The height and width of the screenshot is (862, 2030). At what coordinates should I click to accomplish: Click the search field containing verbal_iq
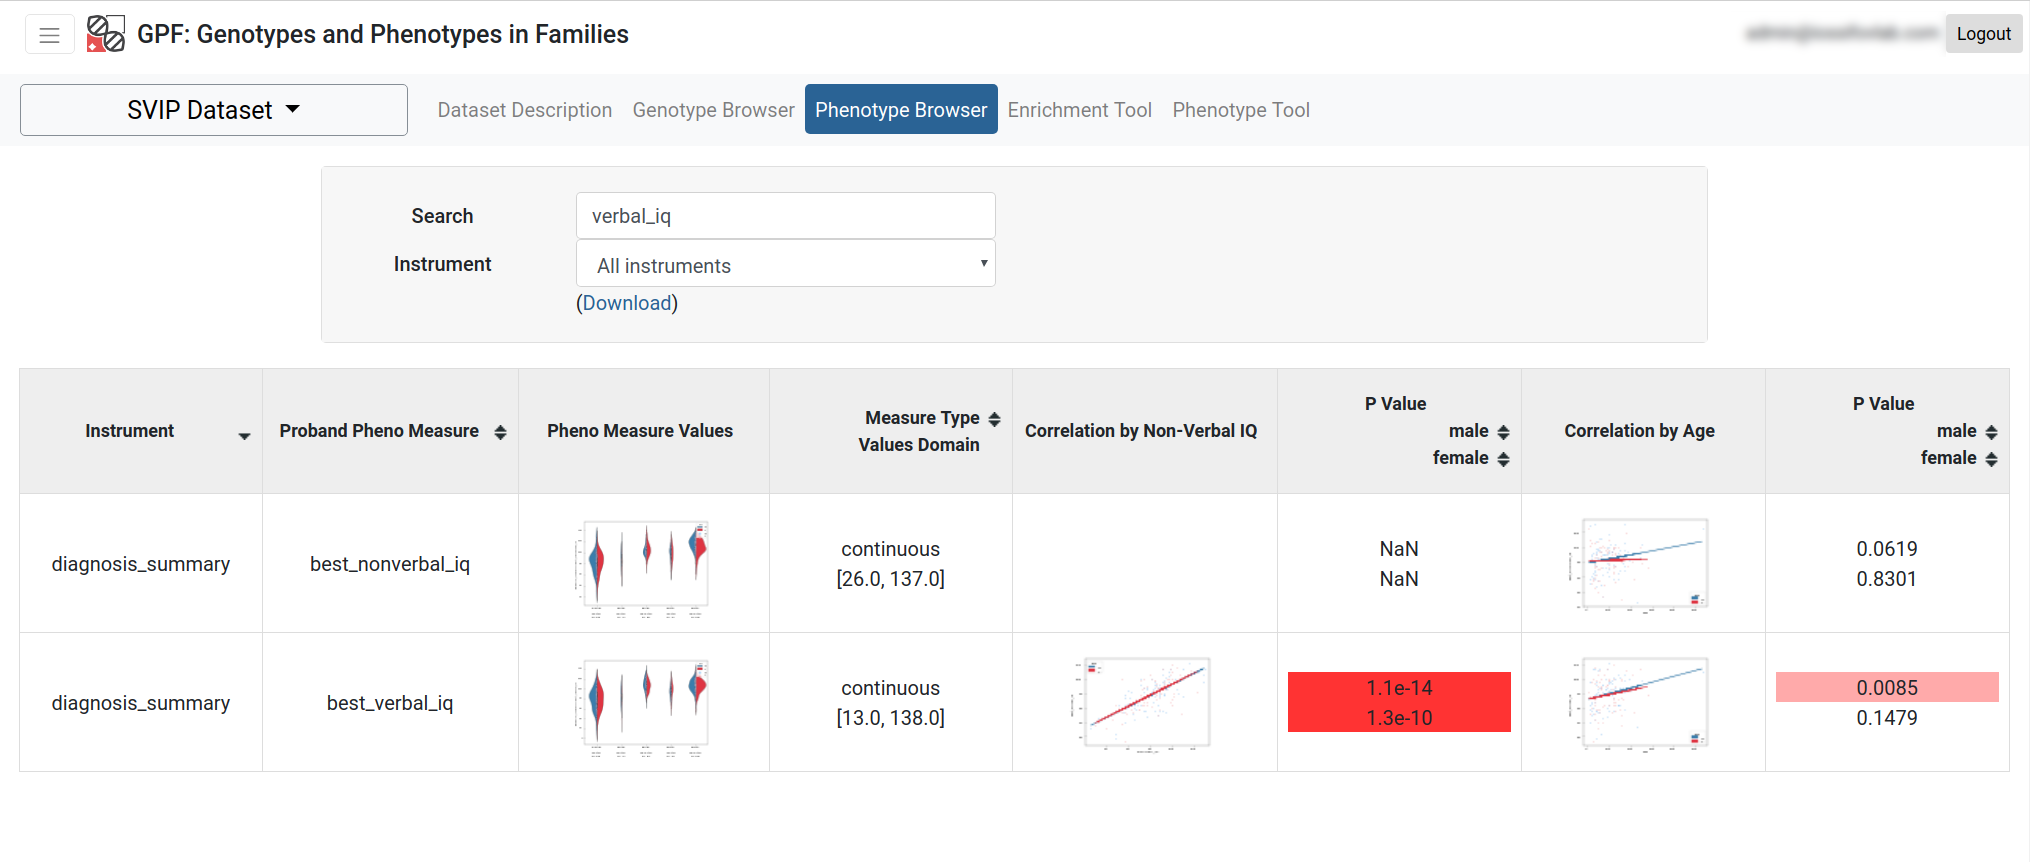tap(786, 216)
